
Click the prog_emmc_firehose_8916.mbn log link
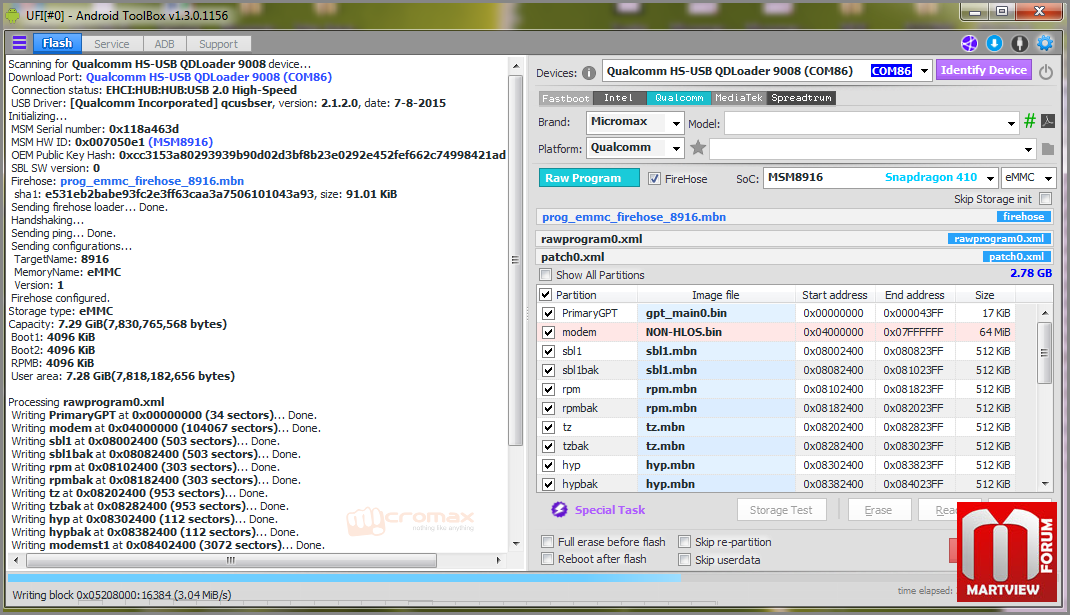click(x=152, y=181)
